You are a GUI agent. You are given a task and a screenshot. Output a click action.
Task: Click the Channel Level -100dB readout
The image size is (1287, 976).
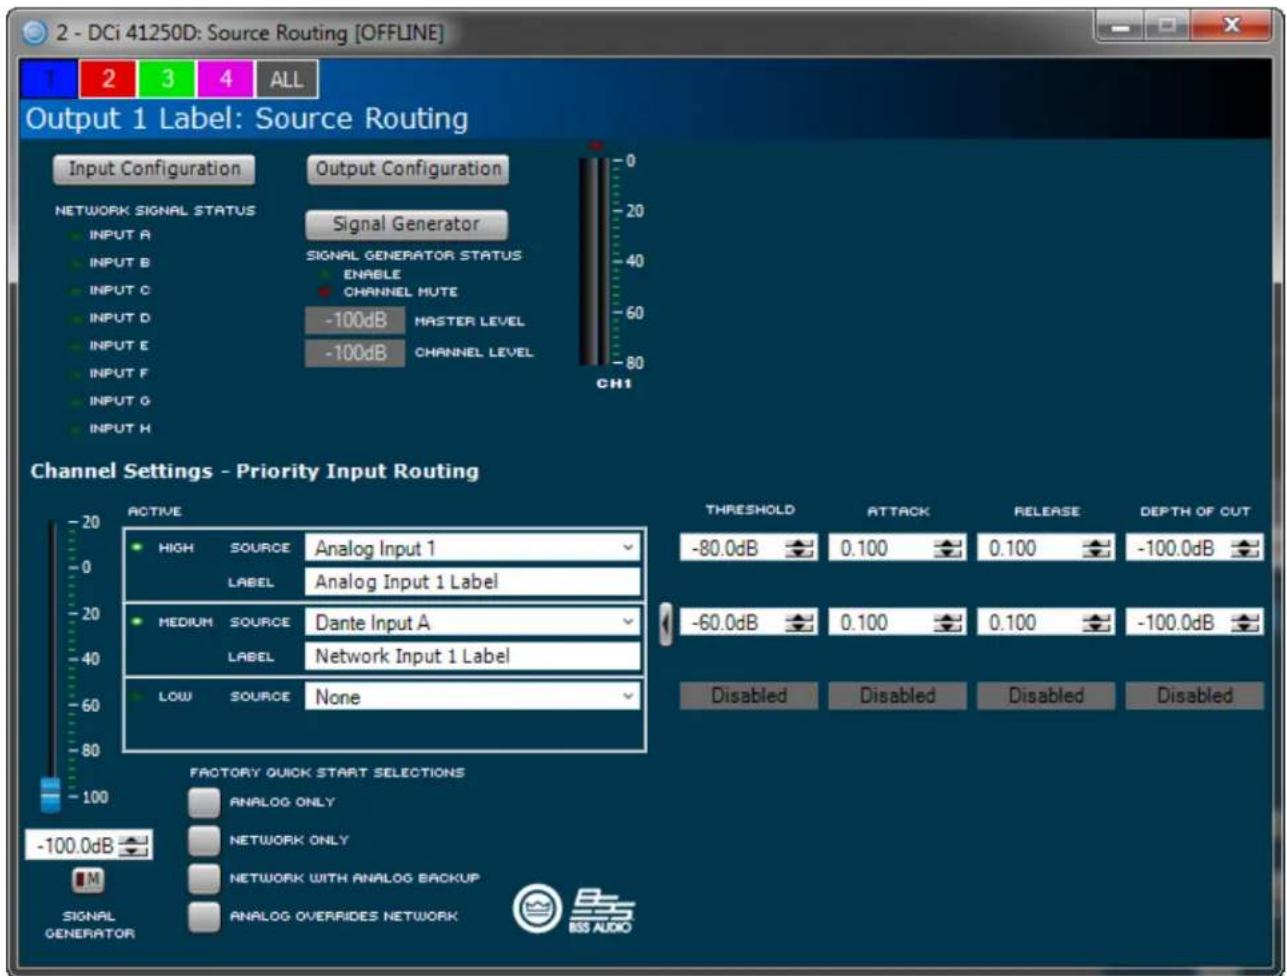click(355, 353)
